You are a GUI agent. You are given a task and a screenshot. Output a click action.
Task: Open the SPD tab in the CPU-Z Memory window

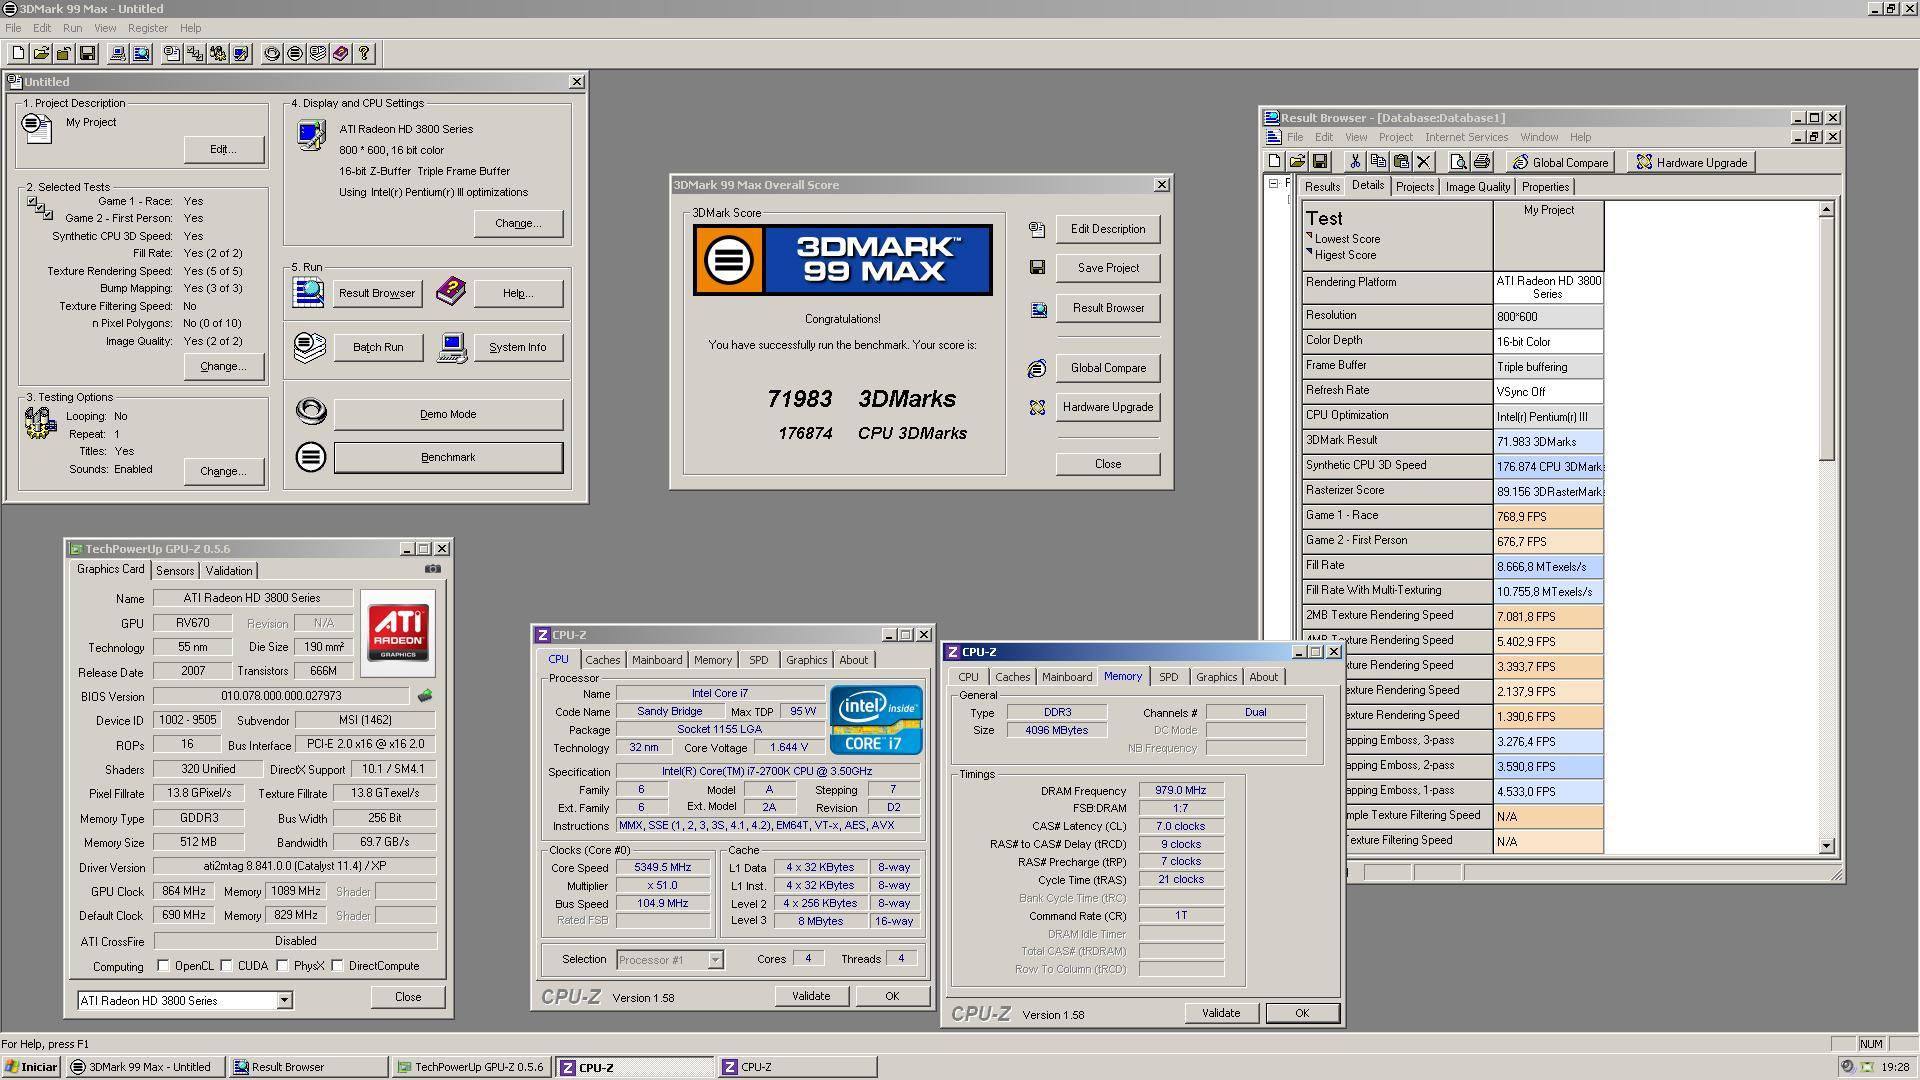[x=1168, y=677]
